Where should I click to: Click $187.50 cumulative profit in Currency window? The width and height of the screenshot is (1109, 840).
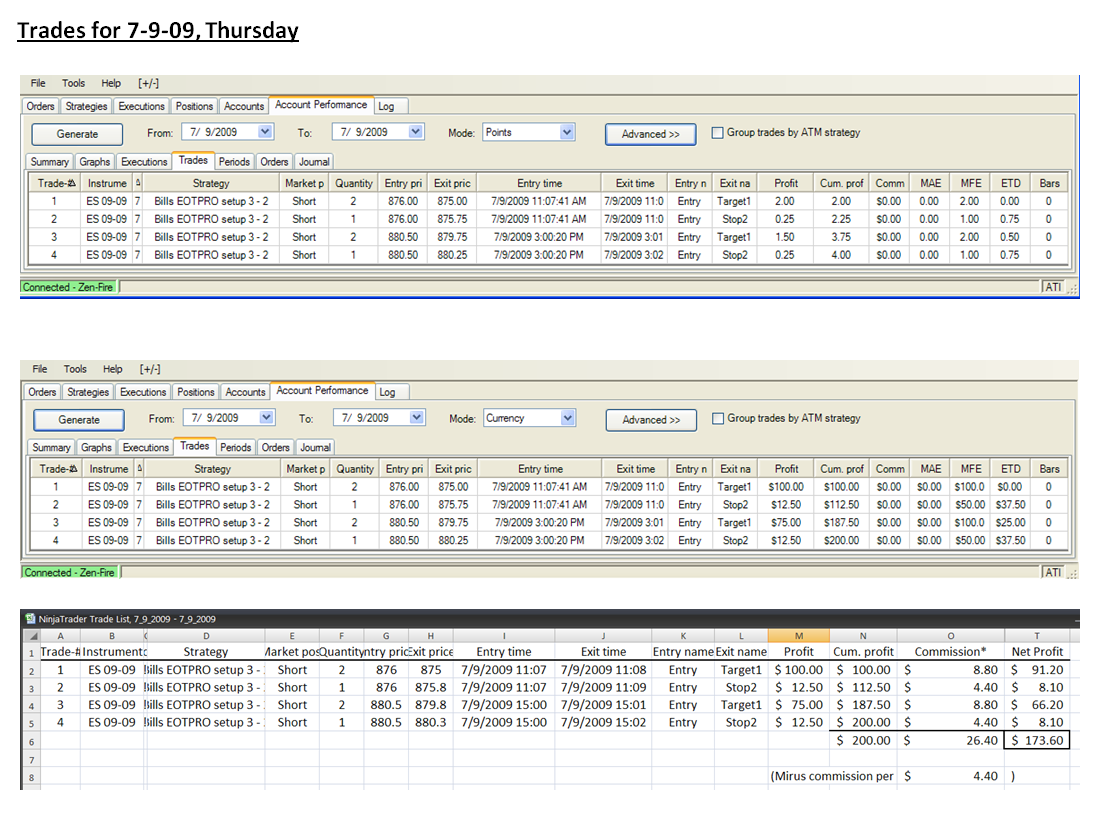pos(841,523)
